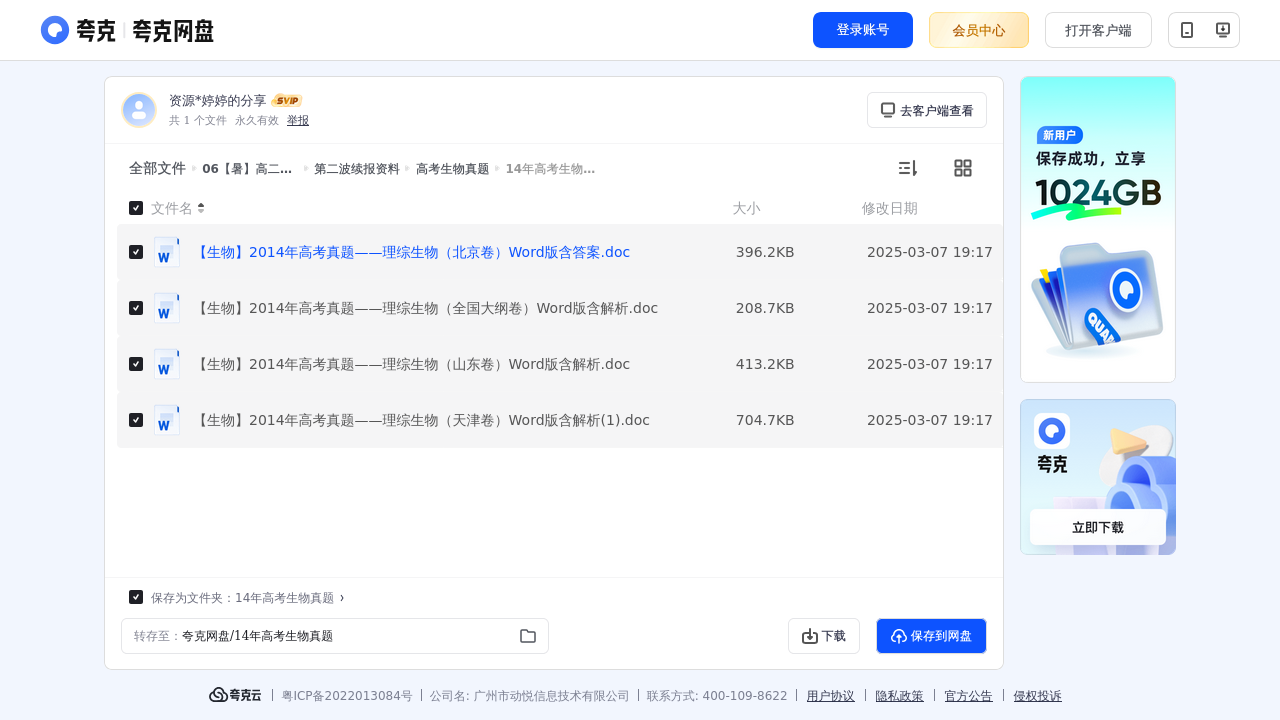This screenshot has width=1280, height=720.
Task: Click the sharer's avatar icon
Action: click(x=139, y=110)
